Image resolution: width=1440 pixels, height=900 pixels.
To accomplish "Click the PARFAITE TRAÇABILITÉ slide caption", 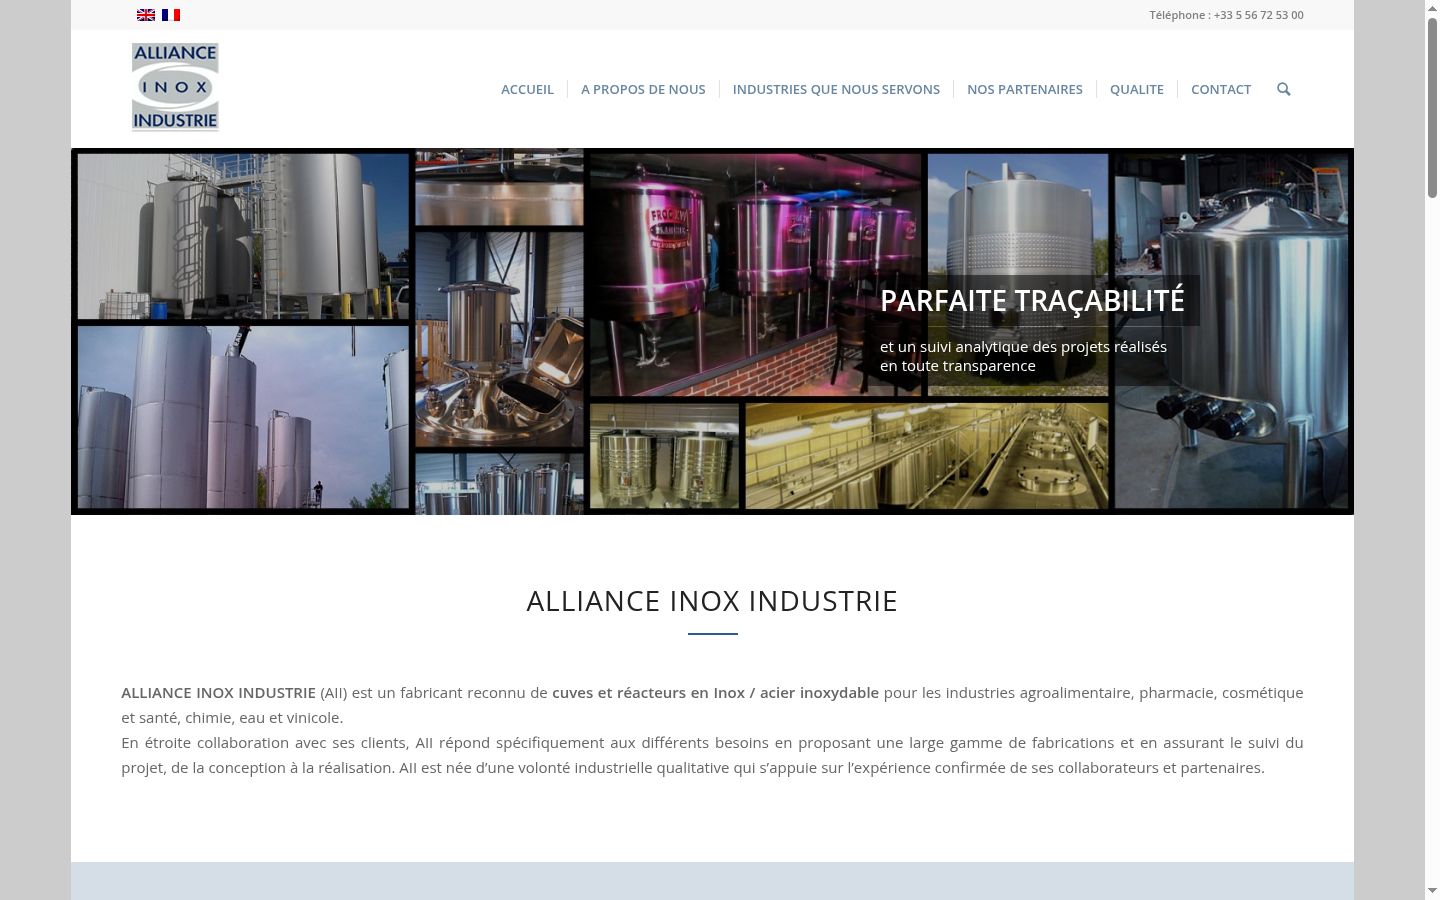I will click(1032, 300).
